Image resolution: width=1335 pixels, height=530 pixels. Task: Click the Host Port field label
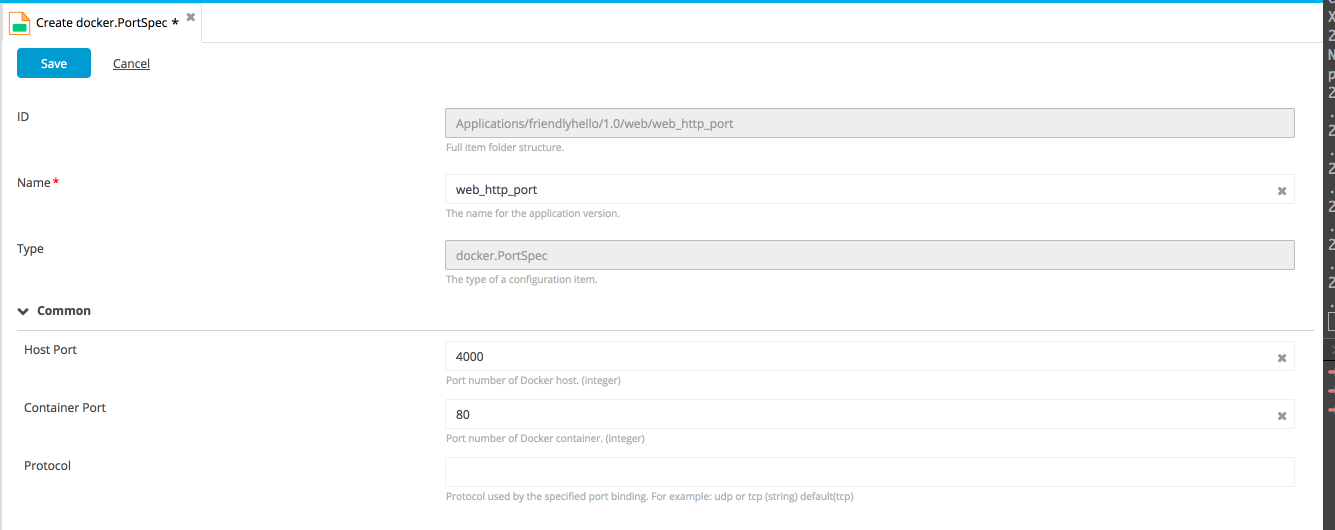tap(51, 350)
